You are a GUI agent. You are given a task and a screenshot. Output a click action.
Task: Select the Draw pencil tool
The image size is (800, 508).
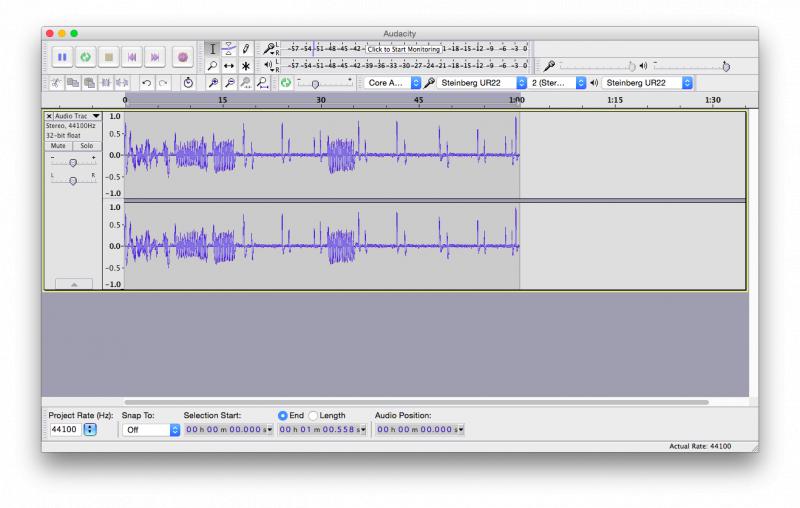(245, 49)
